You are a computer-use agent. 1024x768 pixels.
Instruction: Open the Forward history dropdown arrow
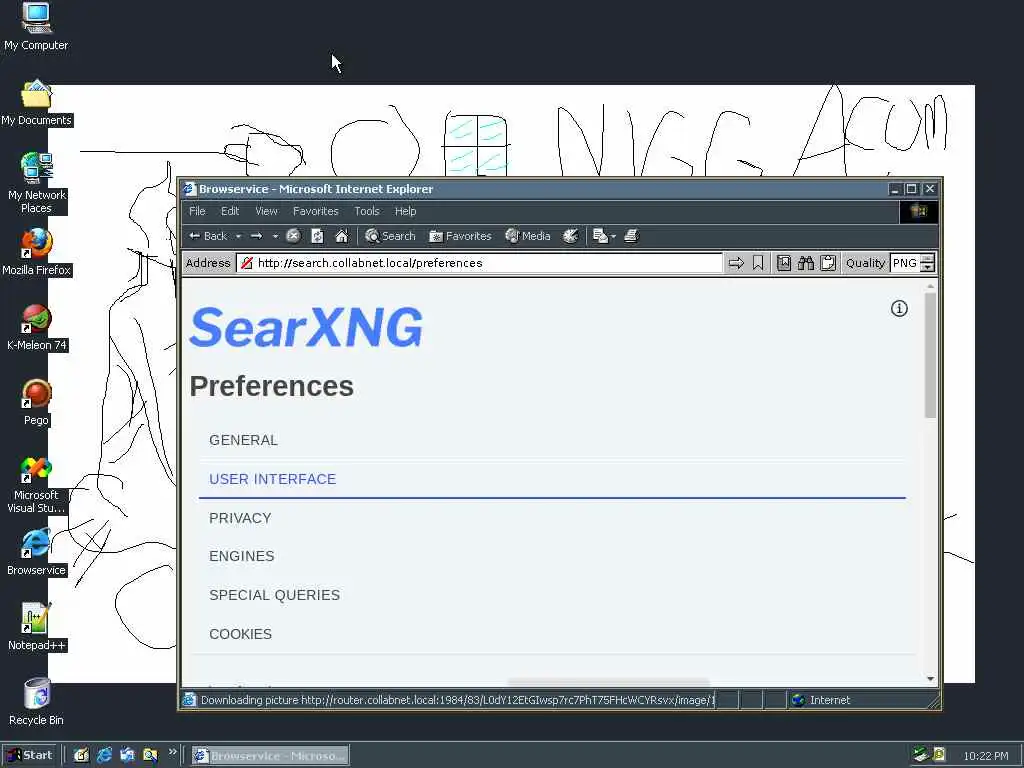point(275,236)
